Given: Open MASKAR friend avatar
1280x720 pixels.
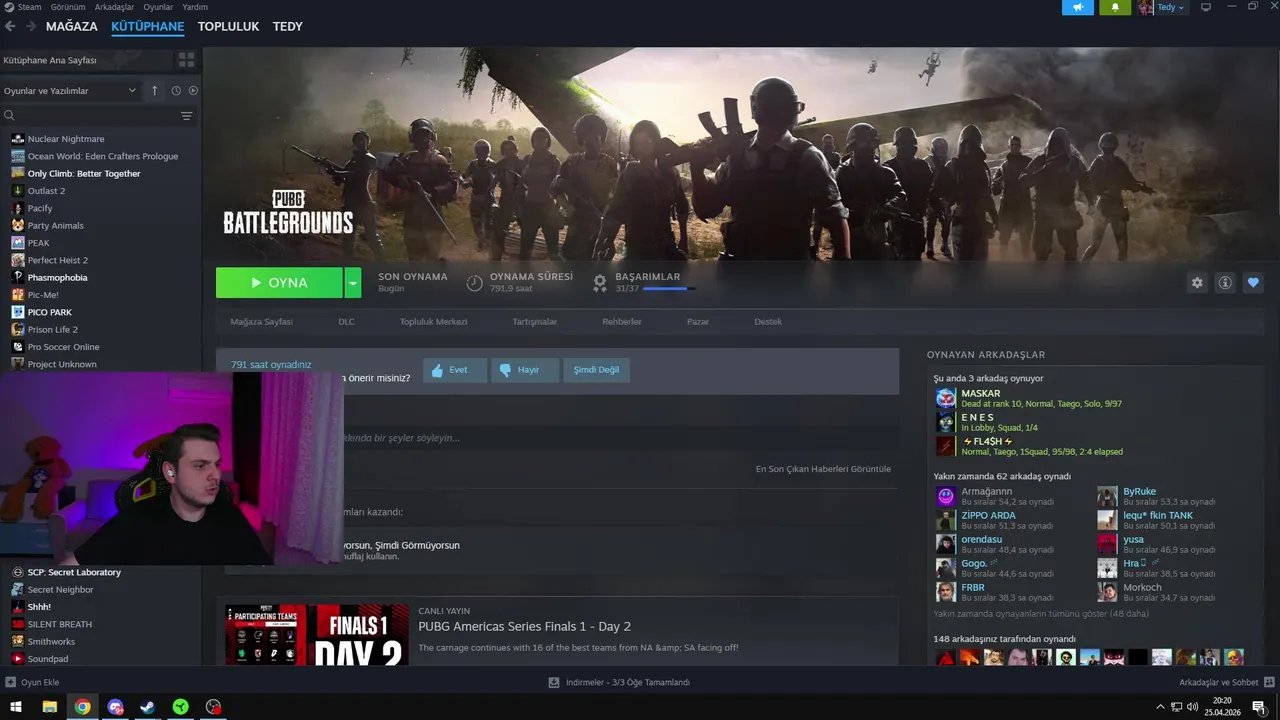Looking at the screenshot, I should click(x=946, y=398).
